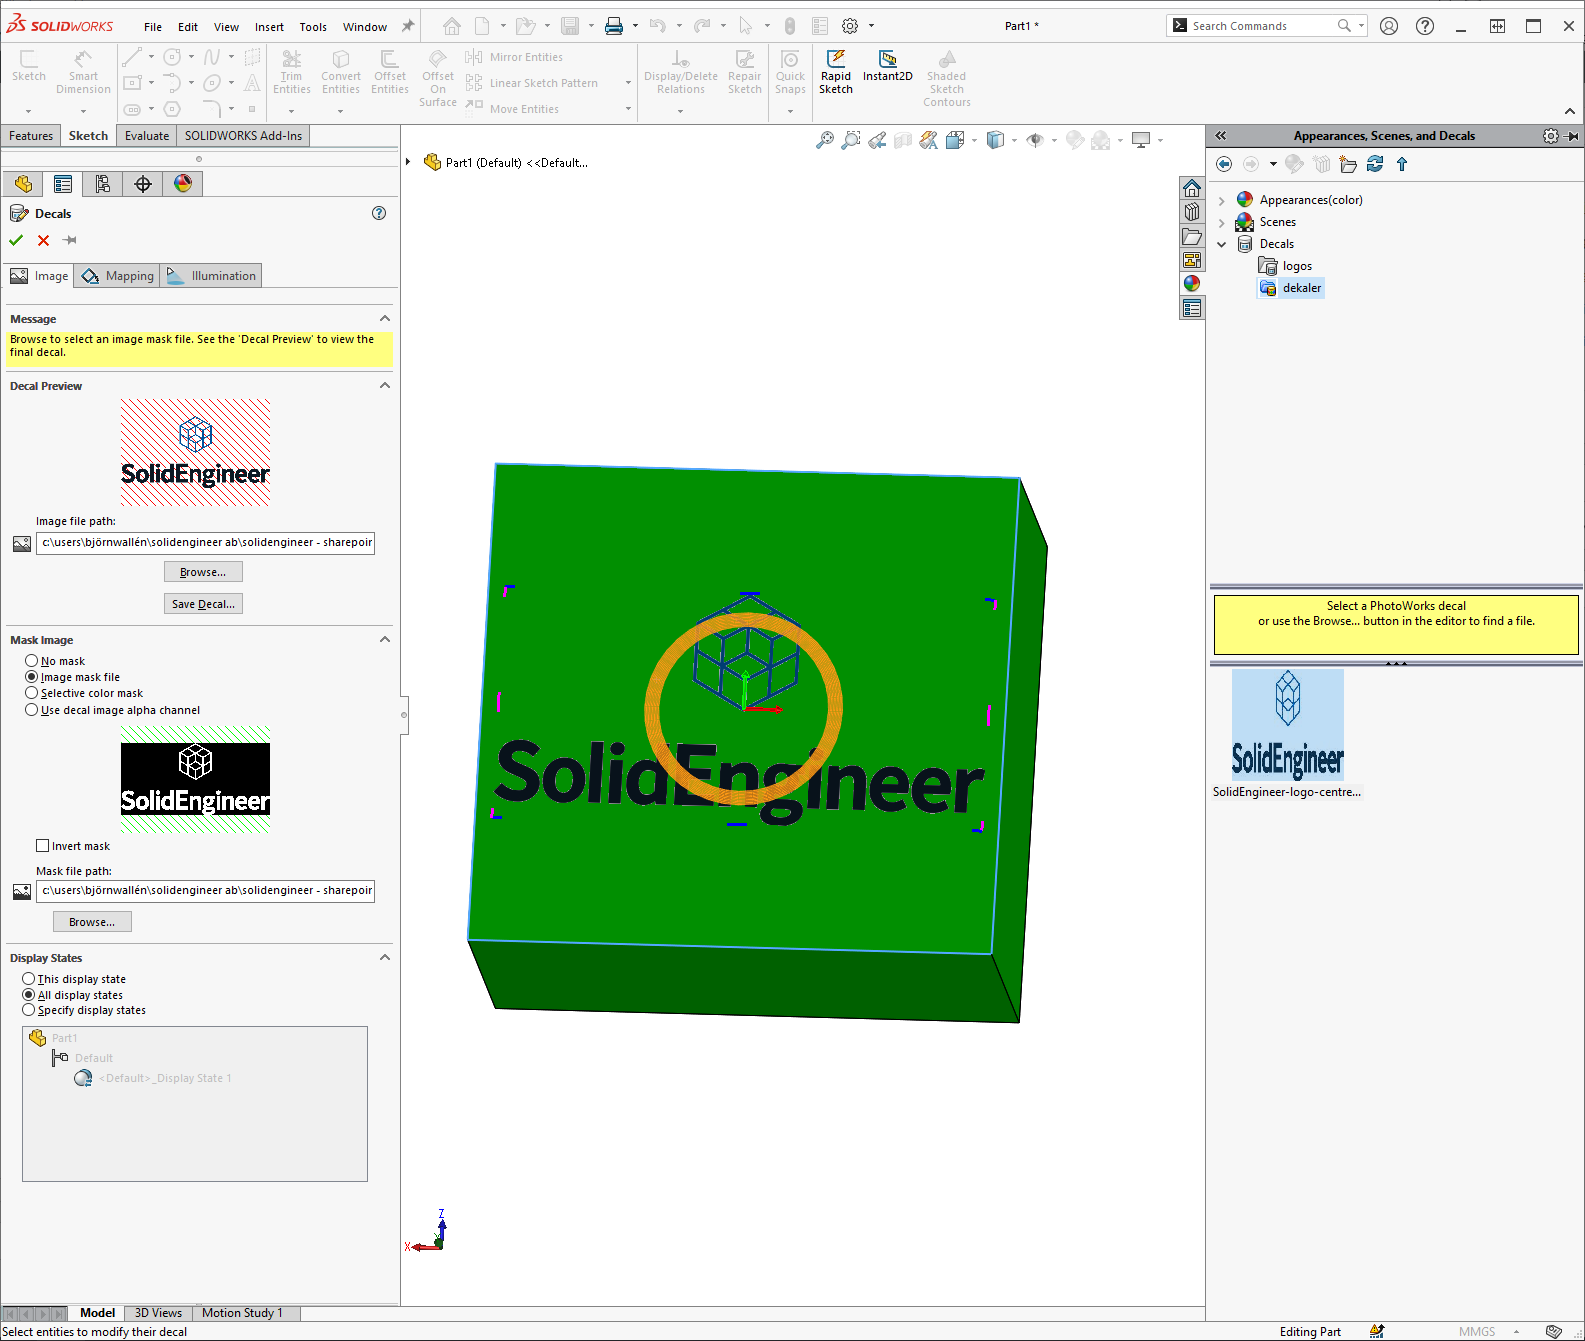
Task: Cancel decal with the red X icon
Action: [43, 240]
